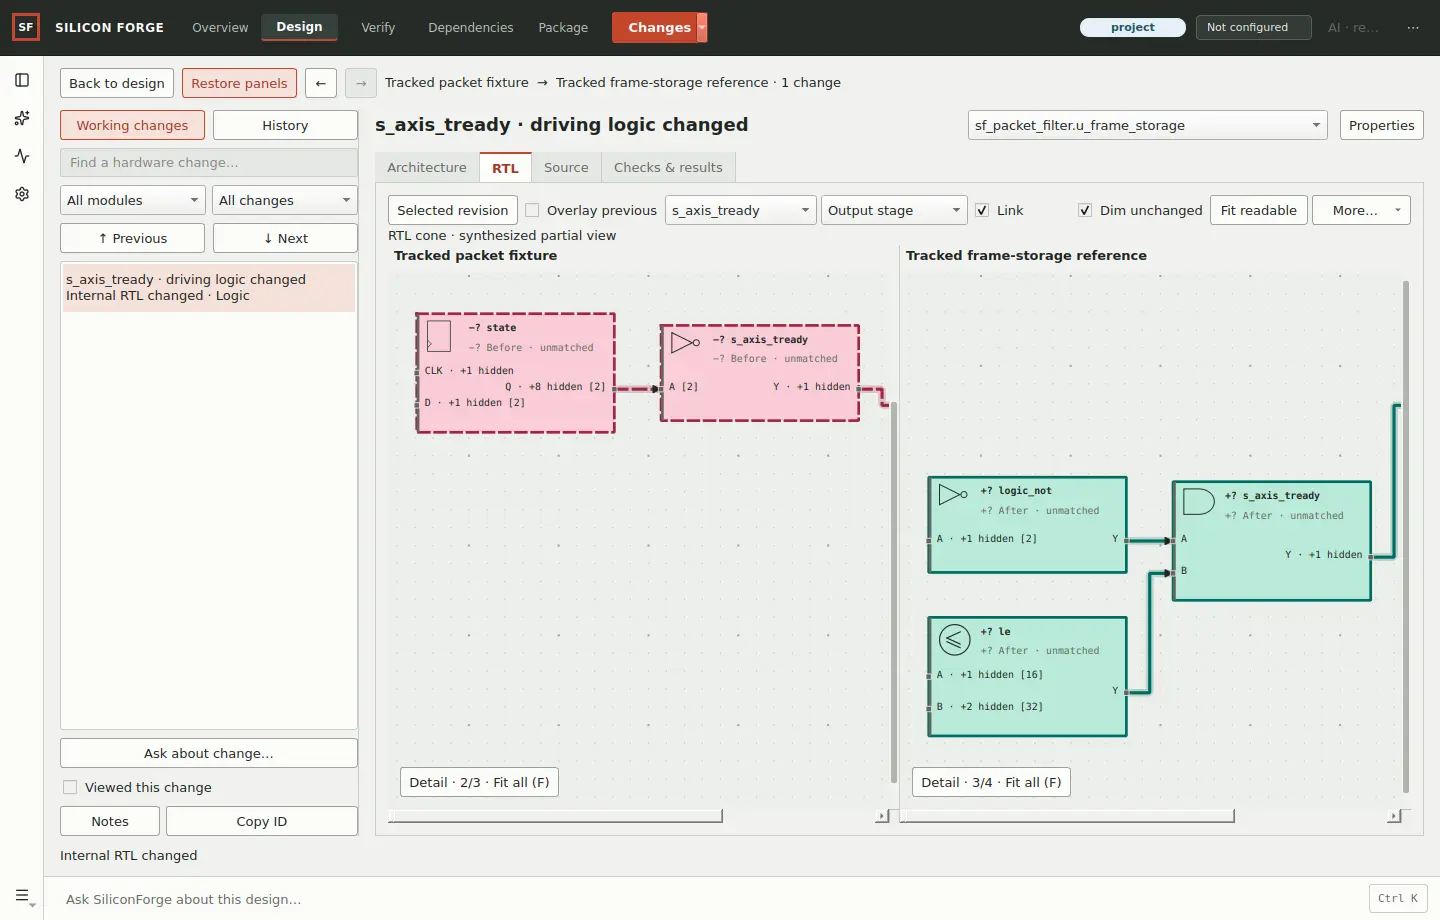Focus the Ask SiliconForge about this design input
1440x920 pixels.
click(x=710, y=899)
